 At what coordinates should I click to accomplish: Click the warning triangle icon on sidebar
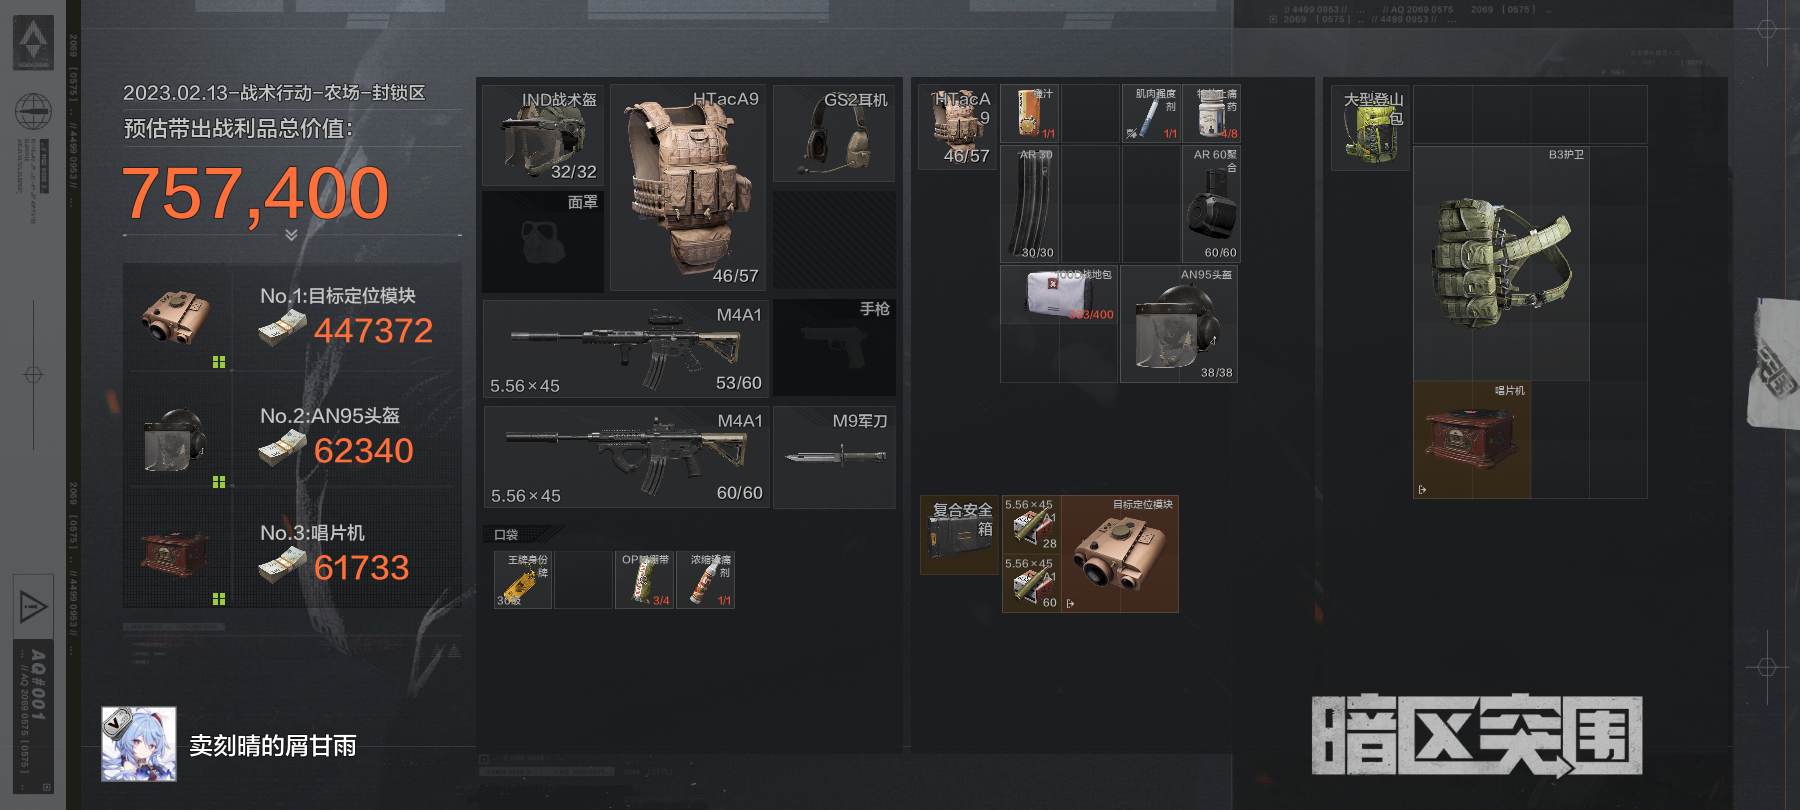coord(33,606)
